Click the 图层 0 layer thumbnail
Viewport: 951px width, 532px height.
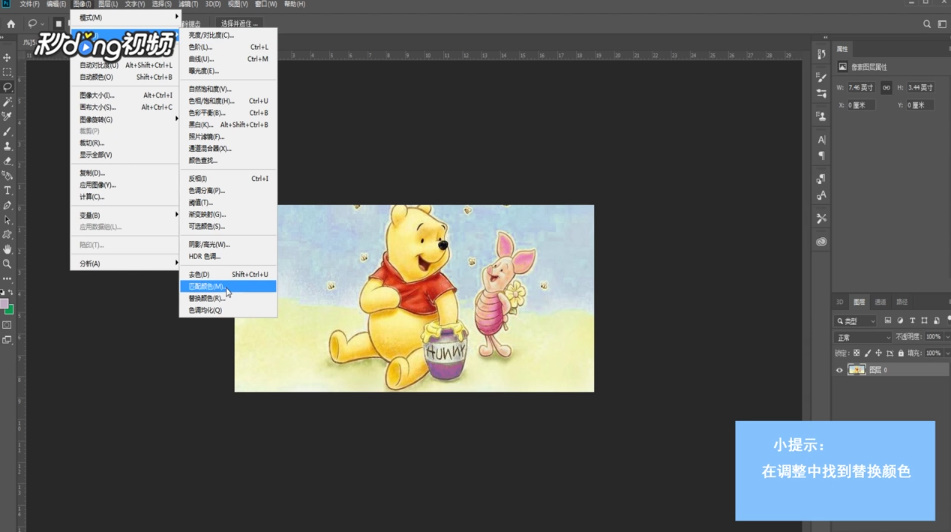point(856,370)
